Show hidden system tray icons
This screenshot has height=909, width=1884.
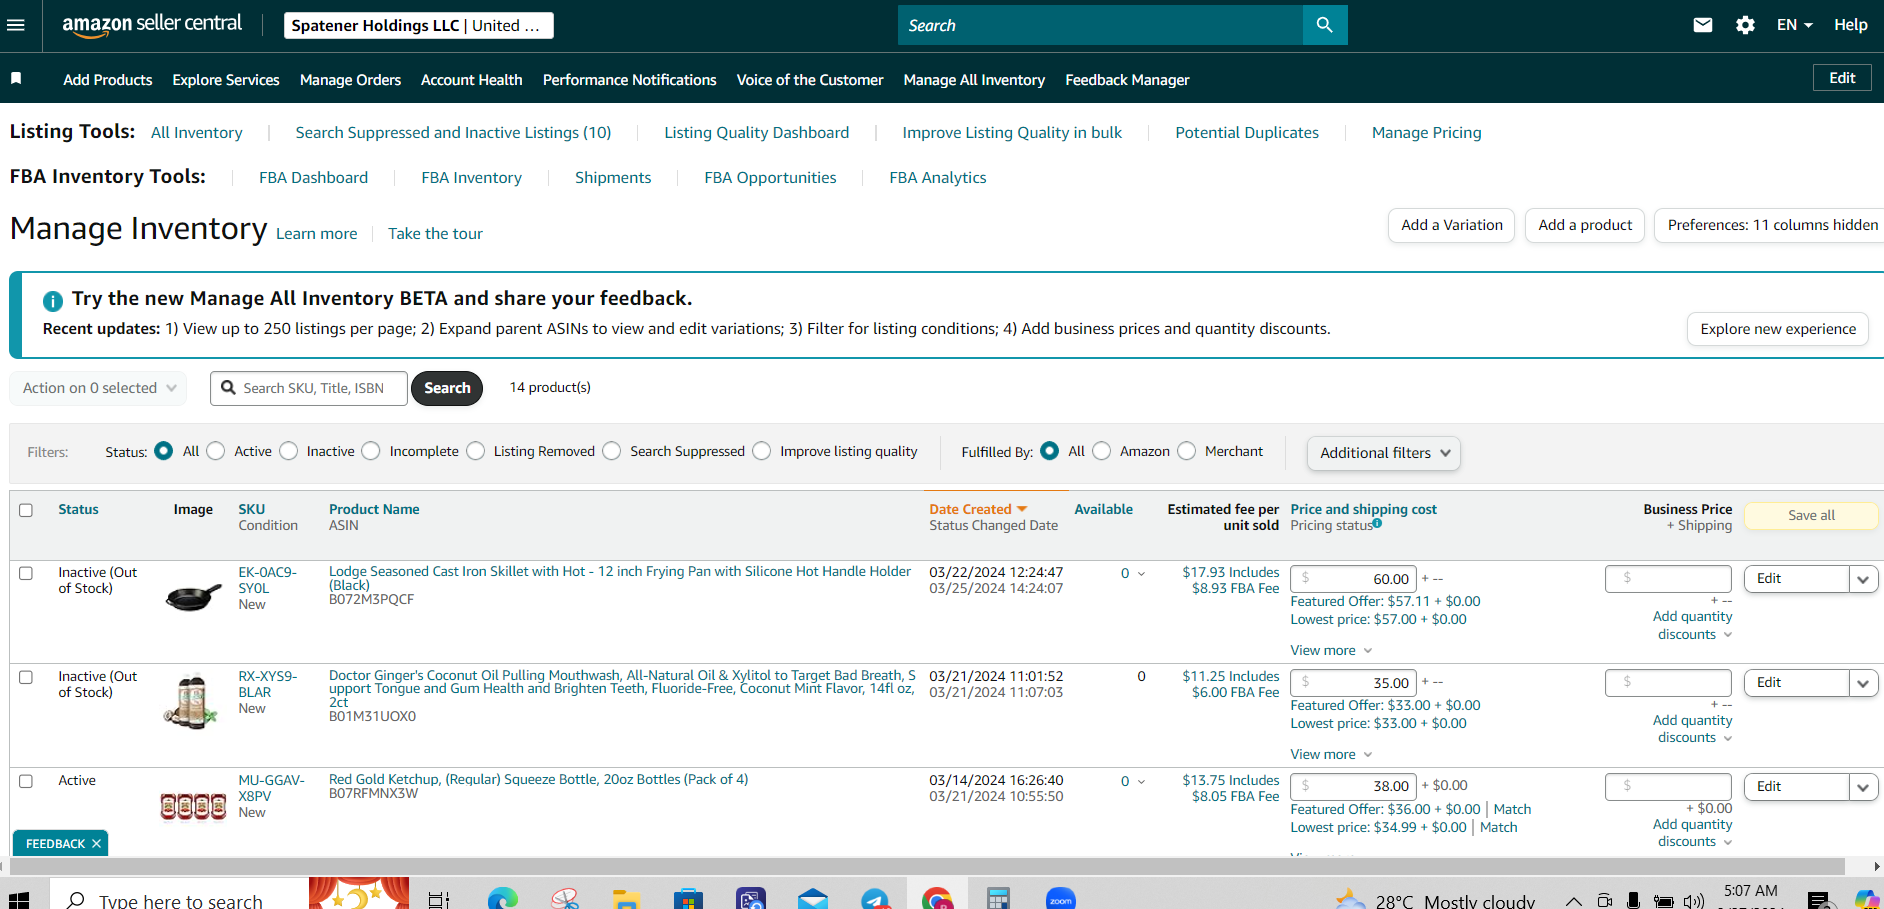pyautogui.click(x=1573, y=901)
